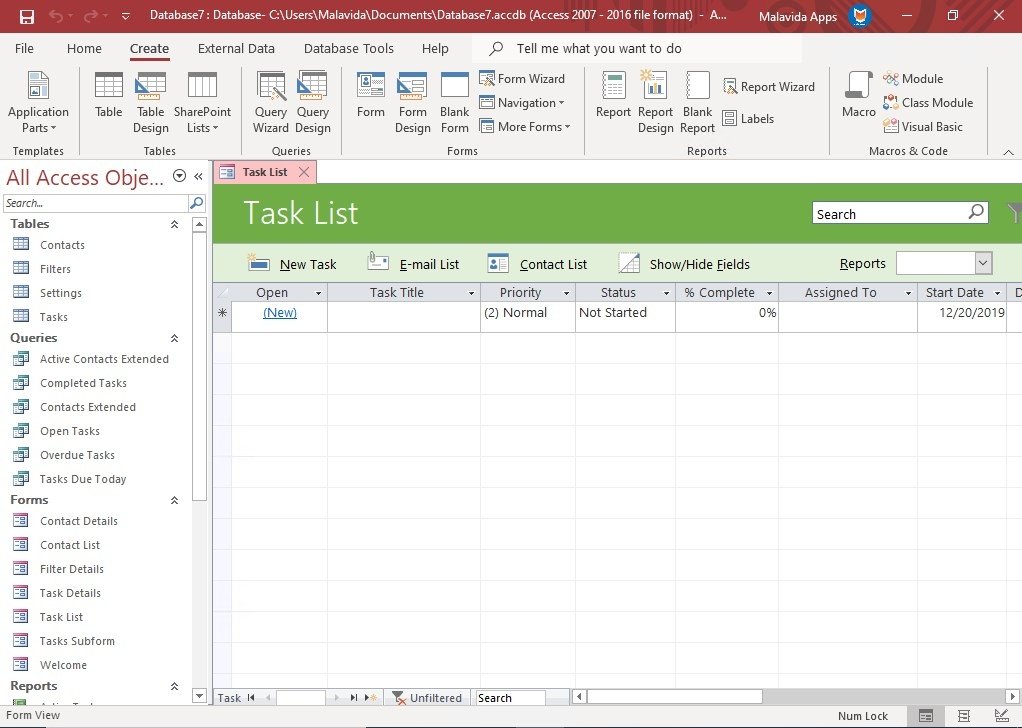1022x728 pixels.
Task: Insert a new Class Module
Action: pos(928,102)
